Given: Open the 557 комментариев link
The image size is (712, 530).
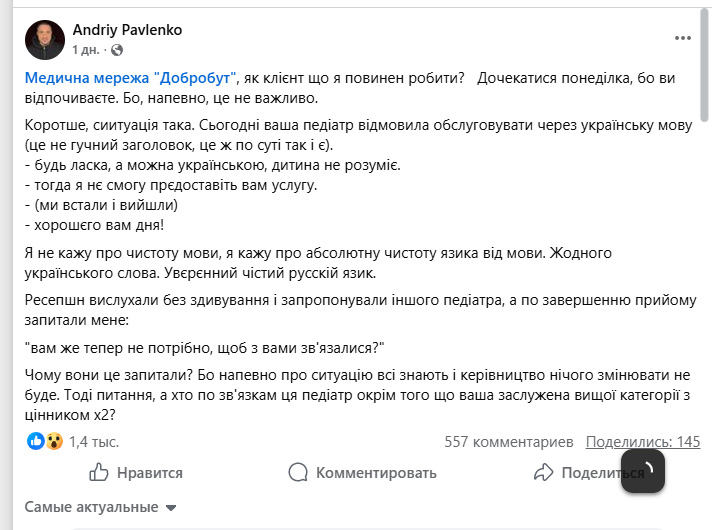Looking at the screenshot, I should 508,441.
